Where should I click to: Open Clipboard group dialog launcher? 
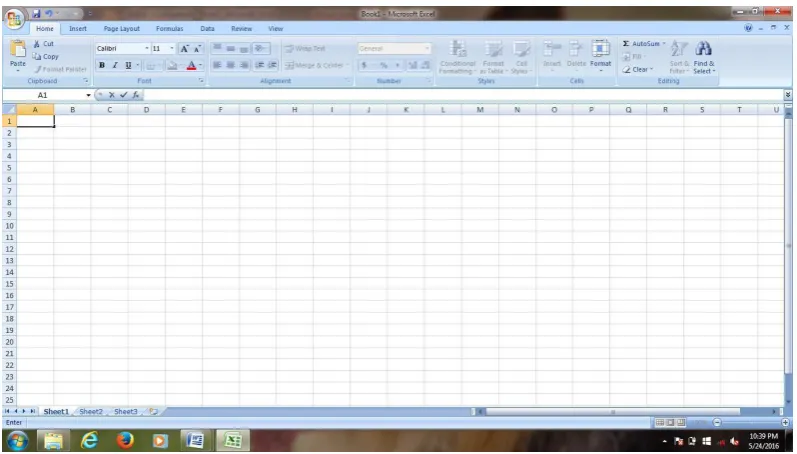pos(86,81)
